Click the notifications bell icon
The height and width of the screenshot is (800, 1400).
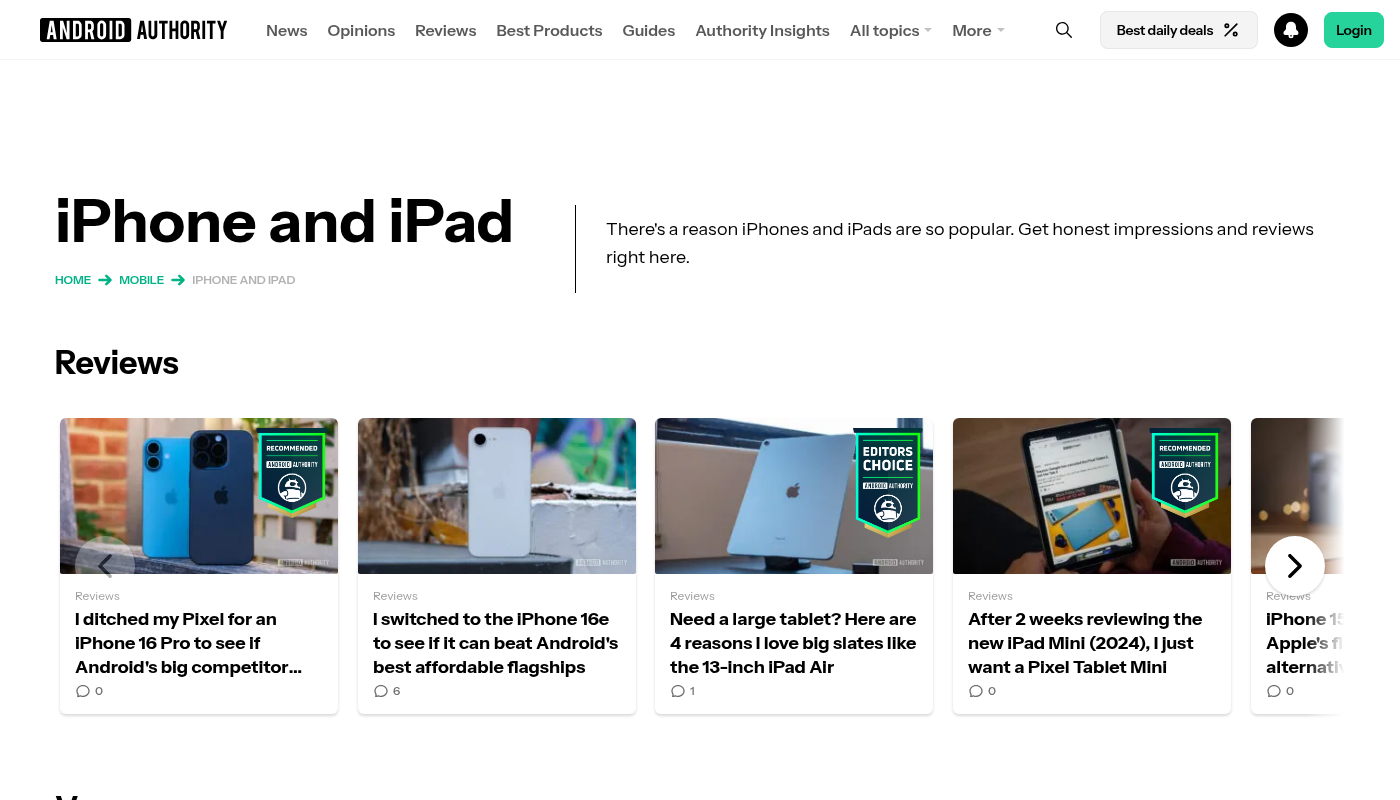pos(1290,30)
